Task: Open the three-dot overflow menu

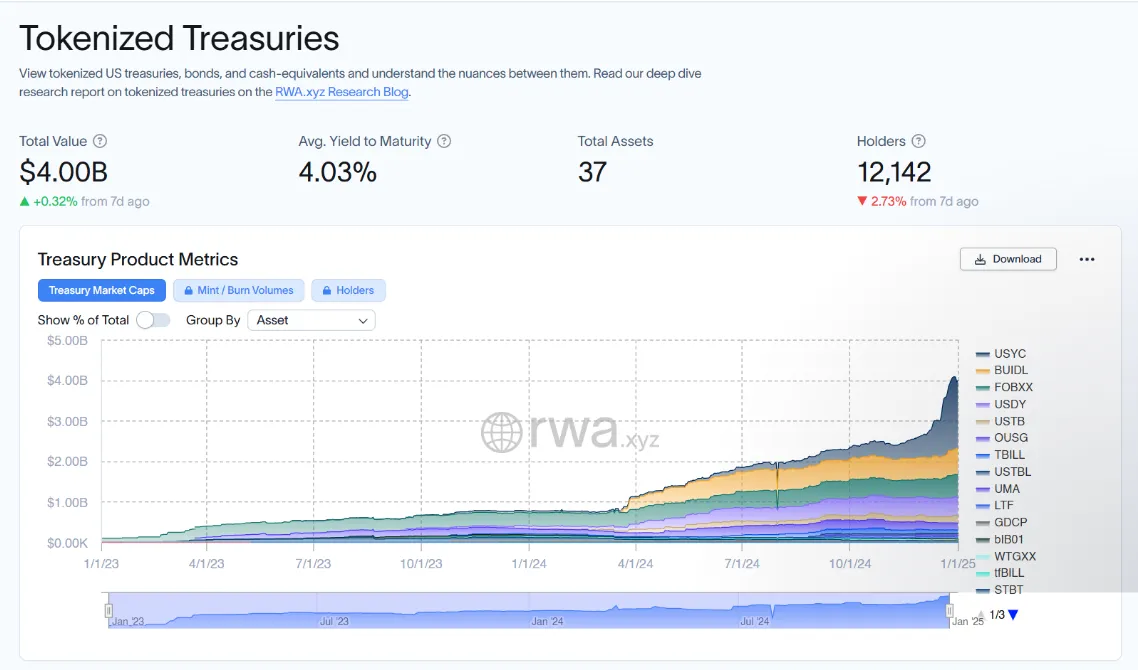Action: 1087,259
